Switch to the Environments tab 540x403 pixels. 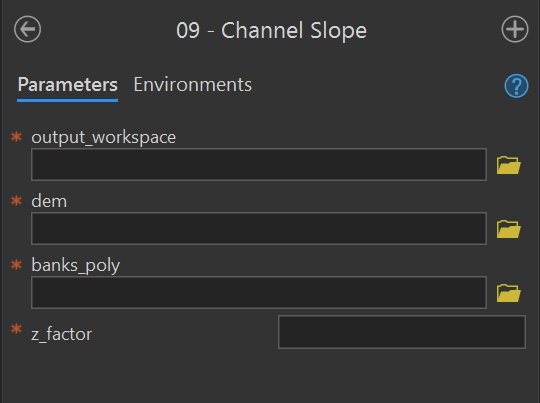193,85
